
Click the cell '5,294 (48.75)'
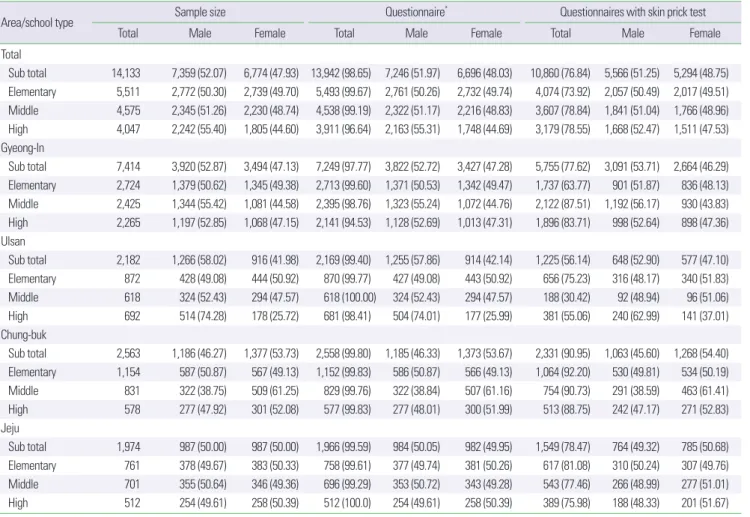tap(701, 73)
